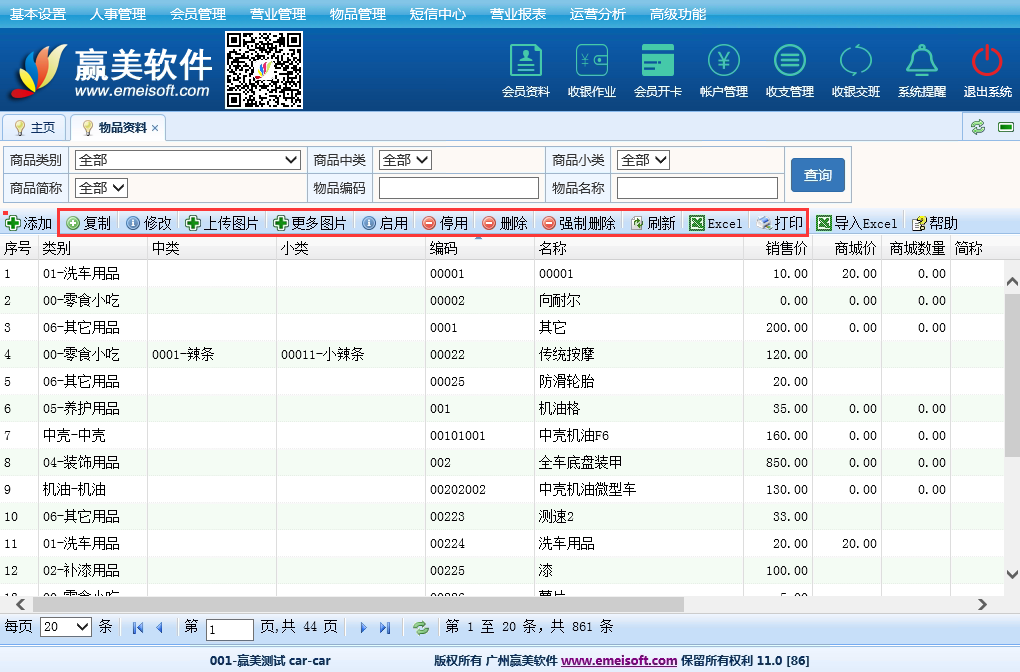
Task: Click the horizontal scrollbar of the table
Action: [360, 605]
